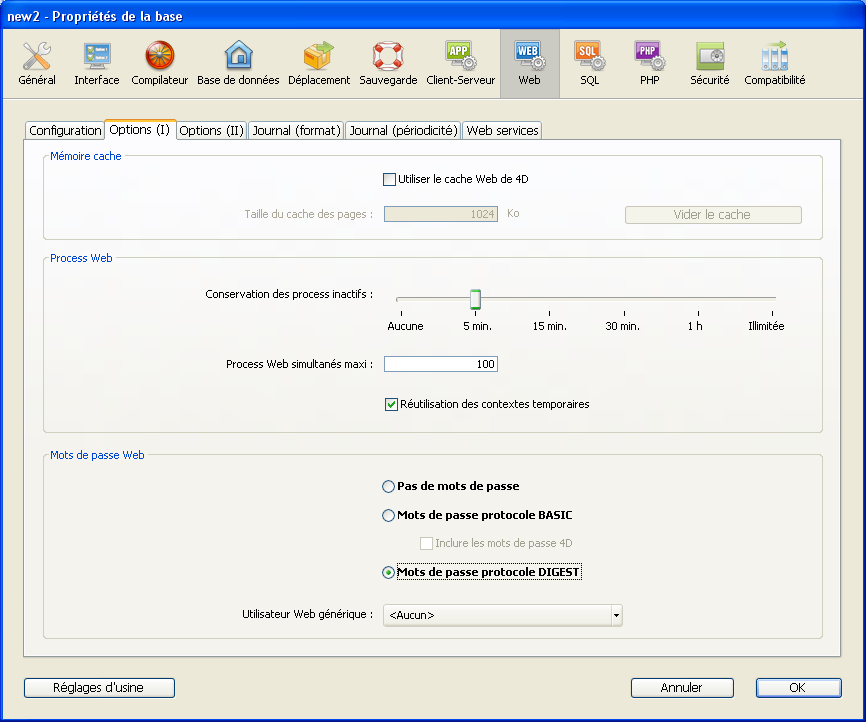Select Pas de mots de passe option

point(389,487)
